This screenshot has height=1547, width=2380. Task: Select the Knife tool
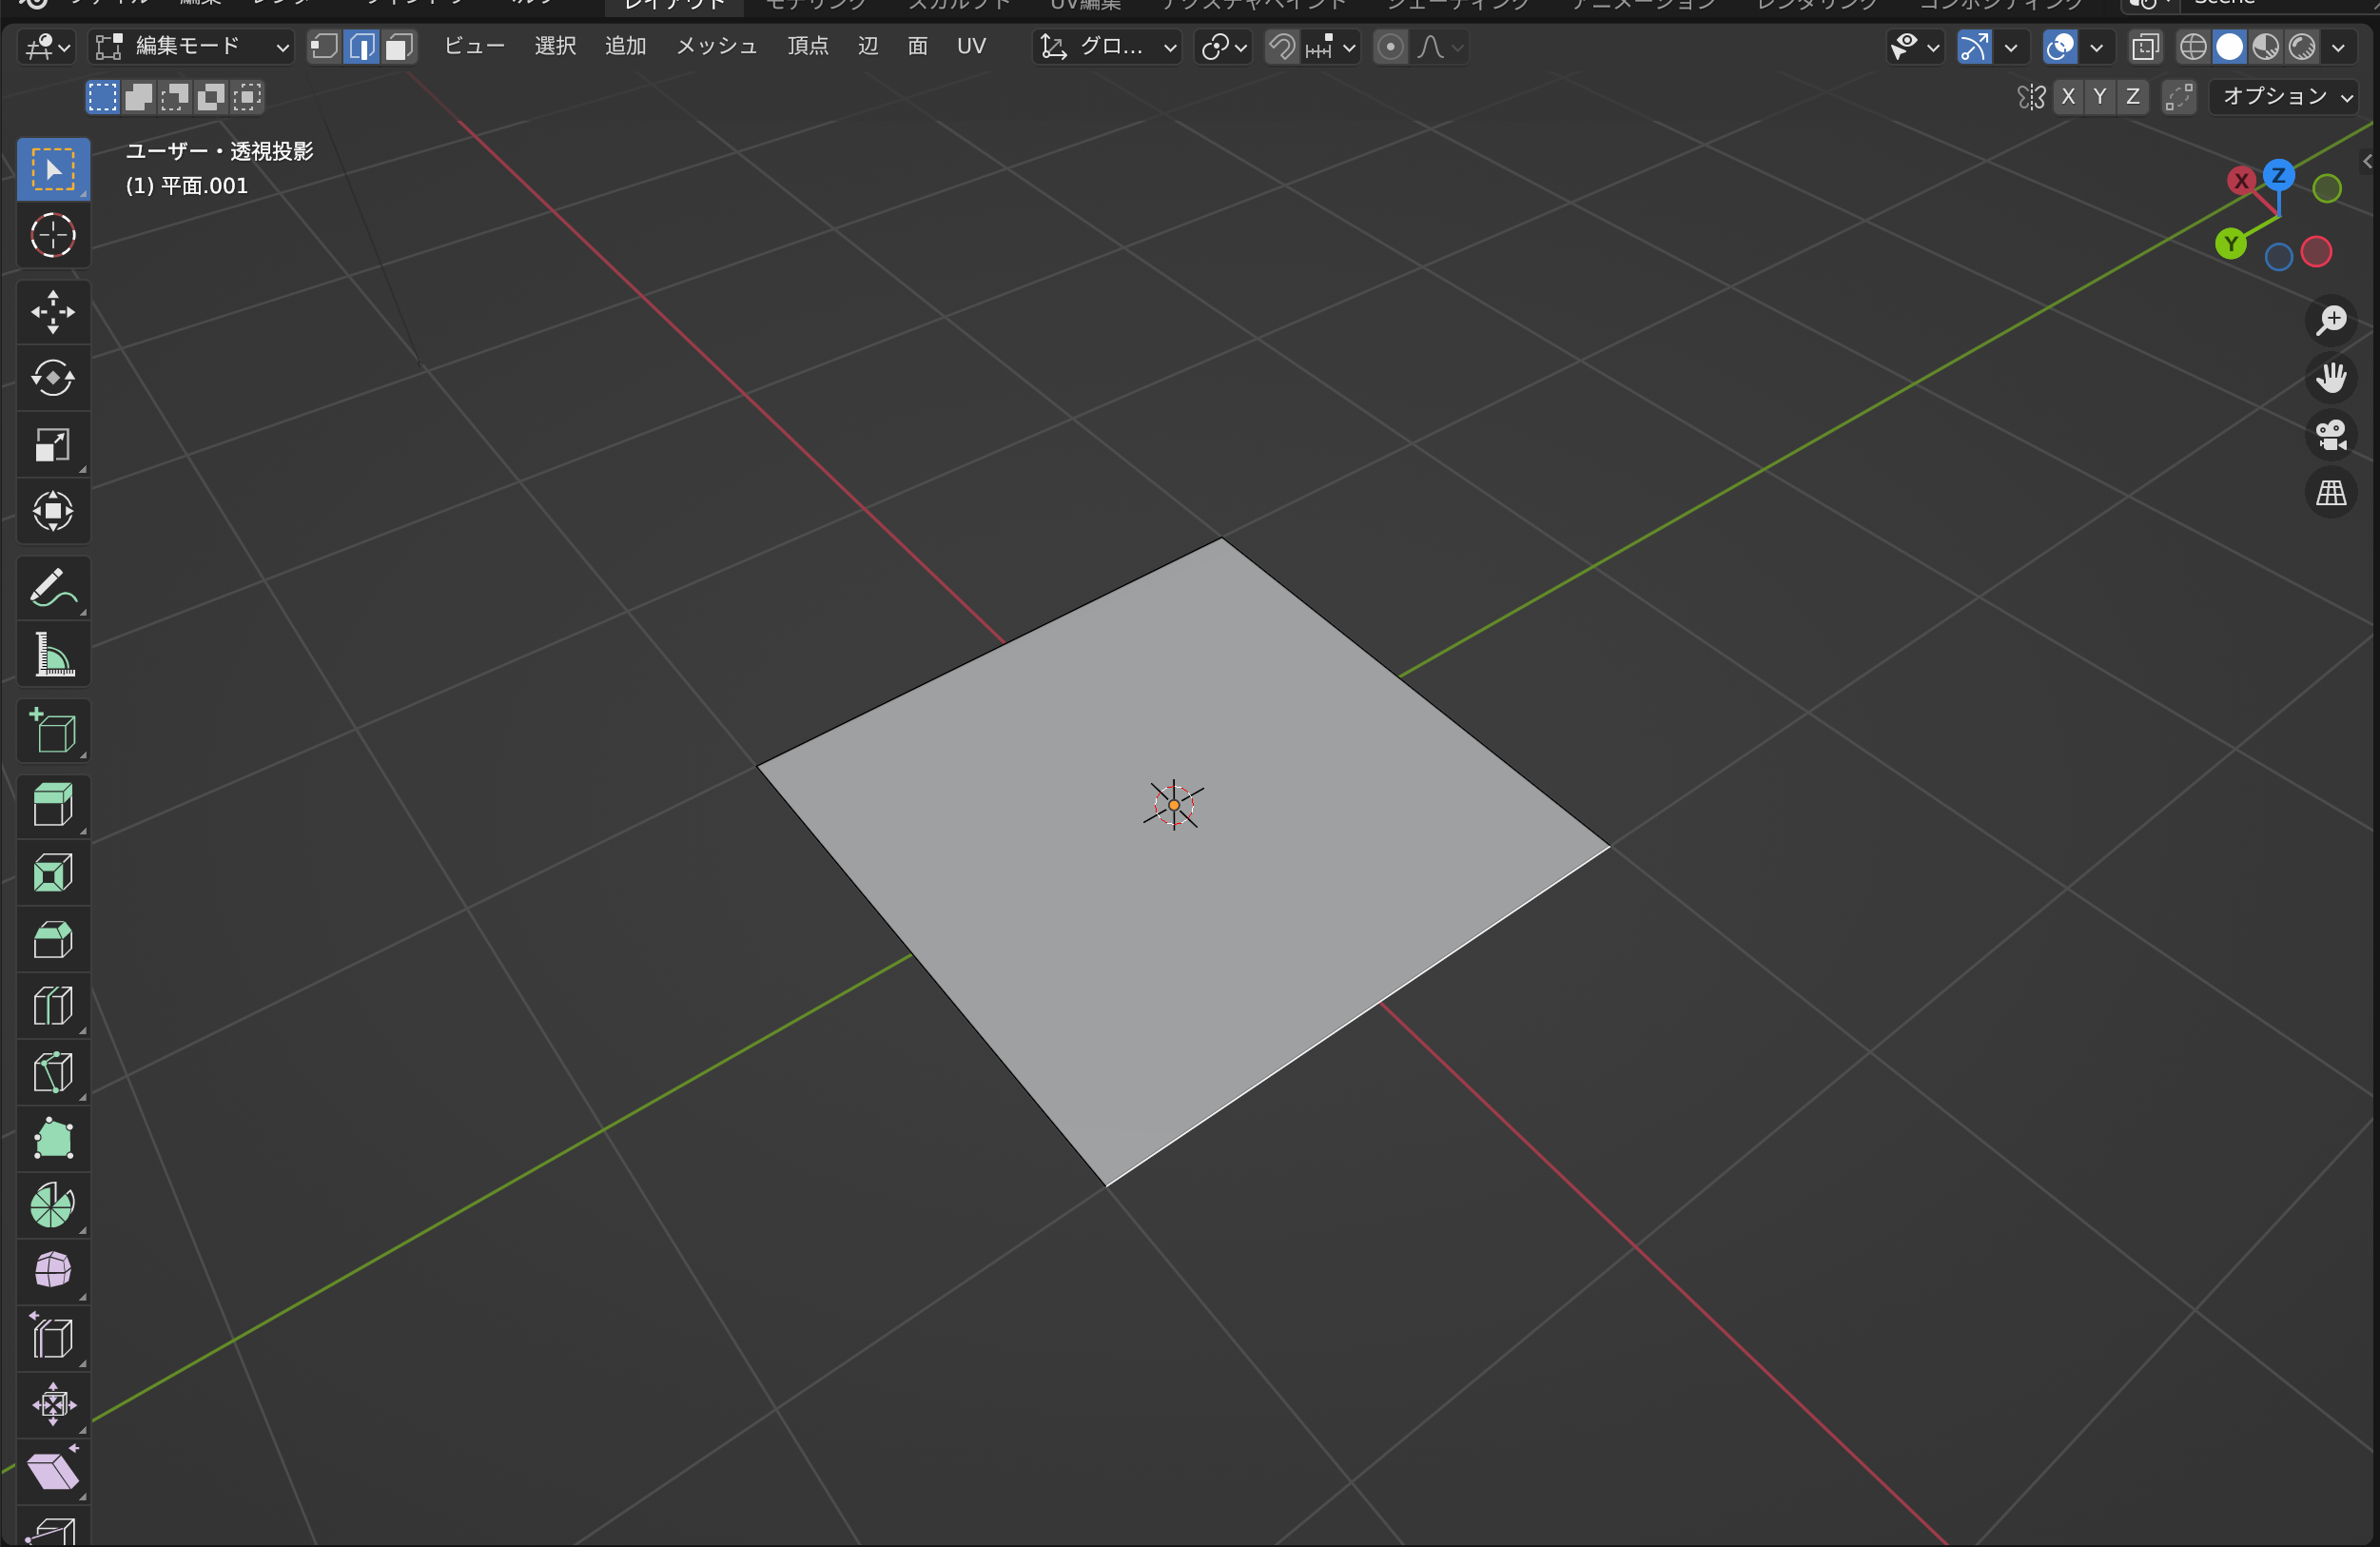coord(53,1072)
